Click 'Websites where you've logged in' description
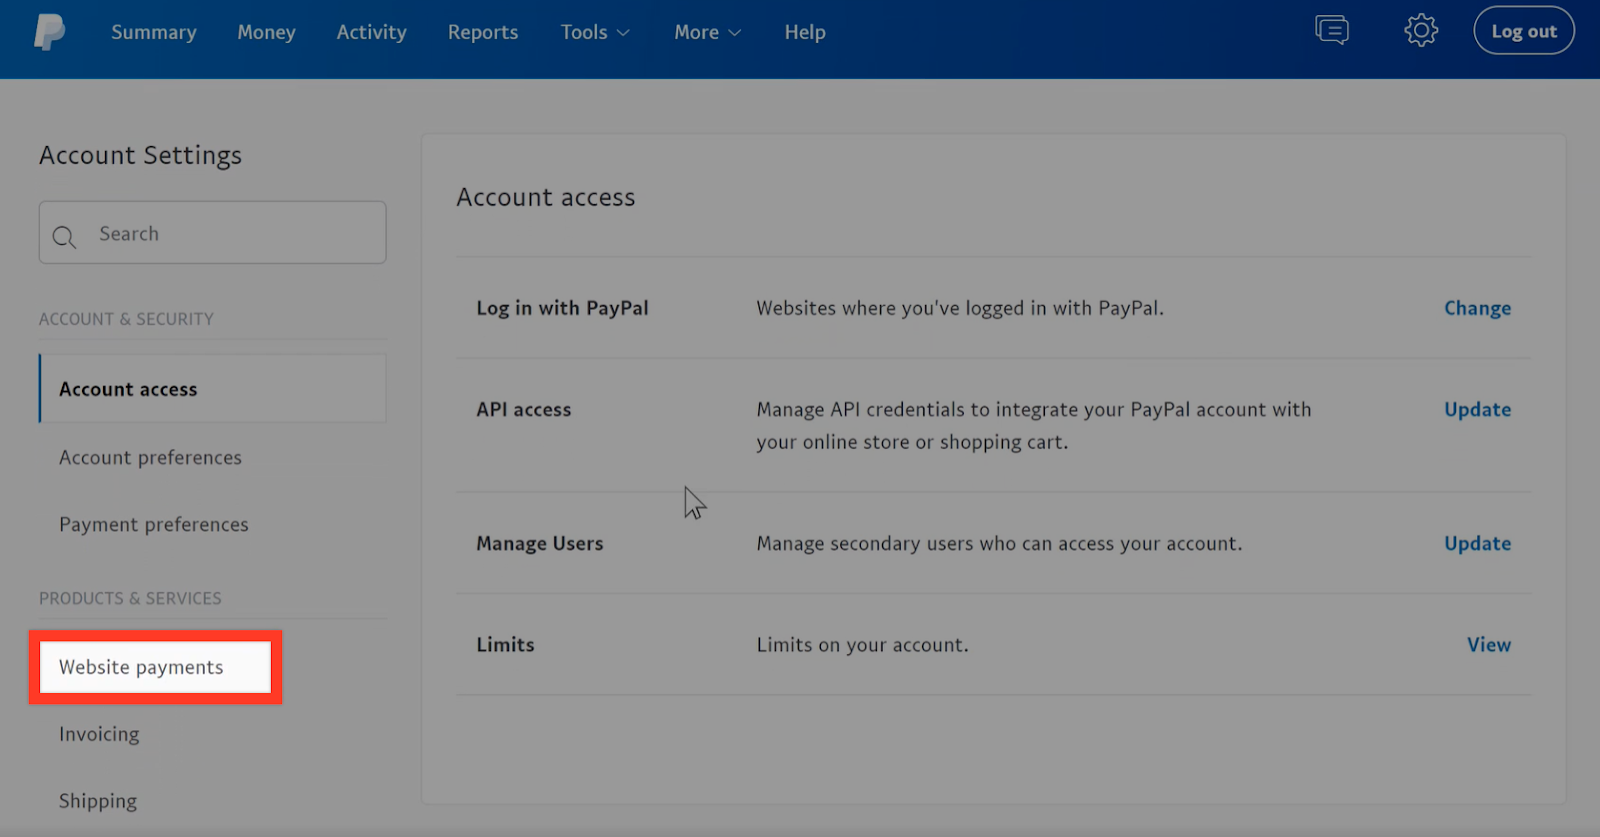This screenshot has height=837, width=1600. click(x=960, y=308)
